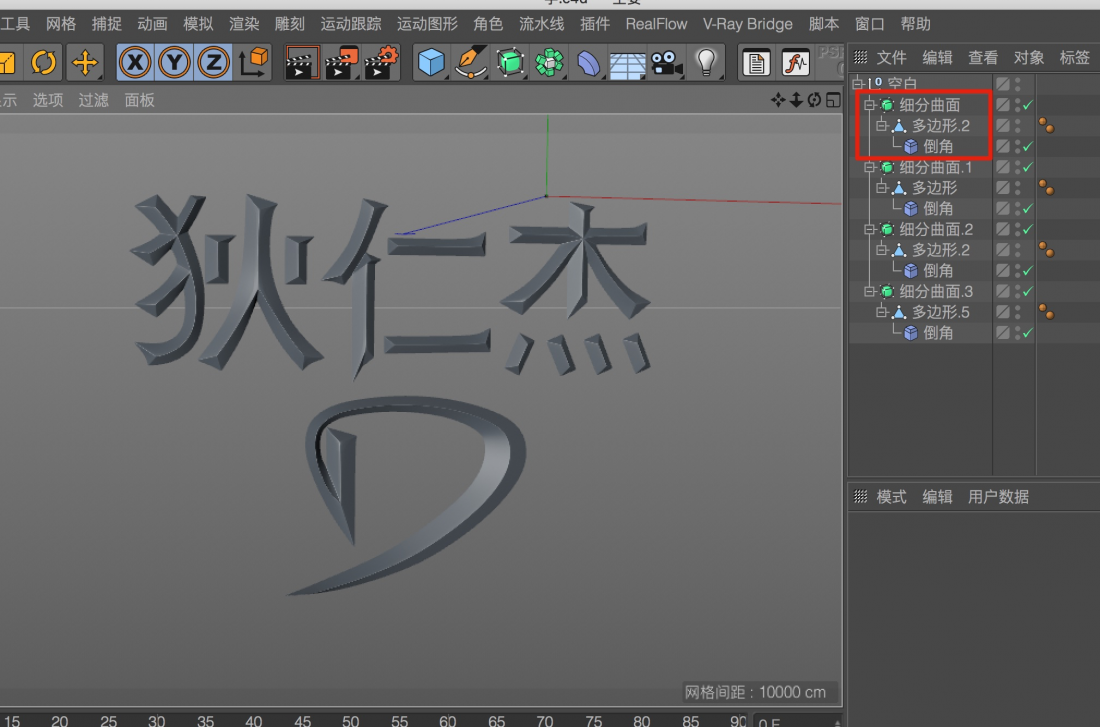Click 用户数据 in the attributes panel
Image resolution: width=1100 pixels, height=727 pixels.
(998, 497)
